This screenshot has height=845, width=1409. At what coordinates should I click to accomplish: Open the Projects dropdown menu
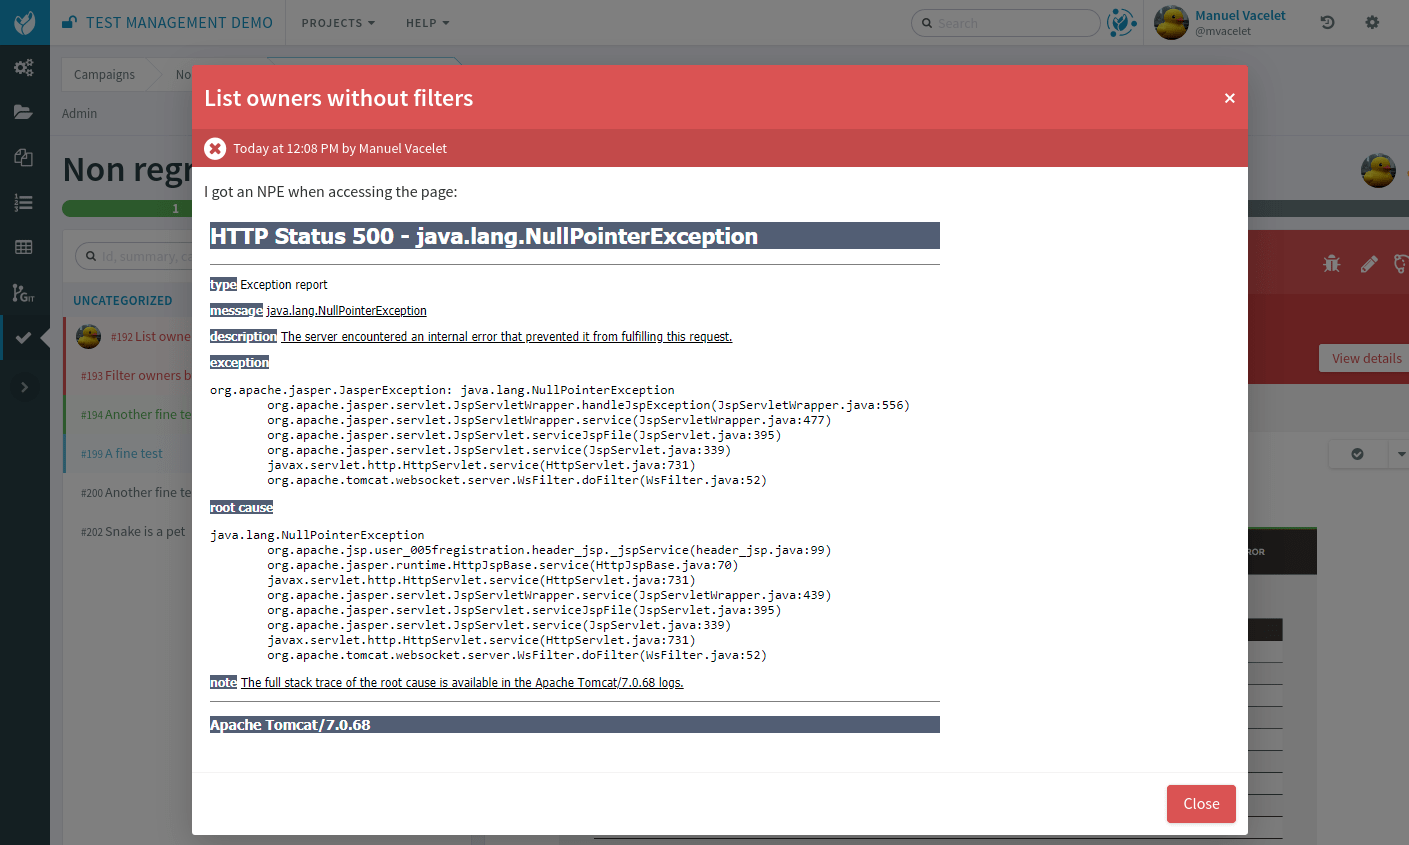click(338, 23)
